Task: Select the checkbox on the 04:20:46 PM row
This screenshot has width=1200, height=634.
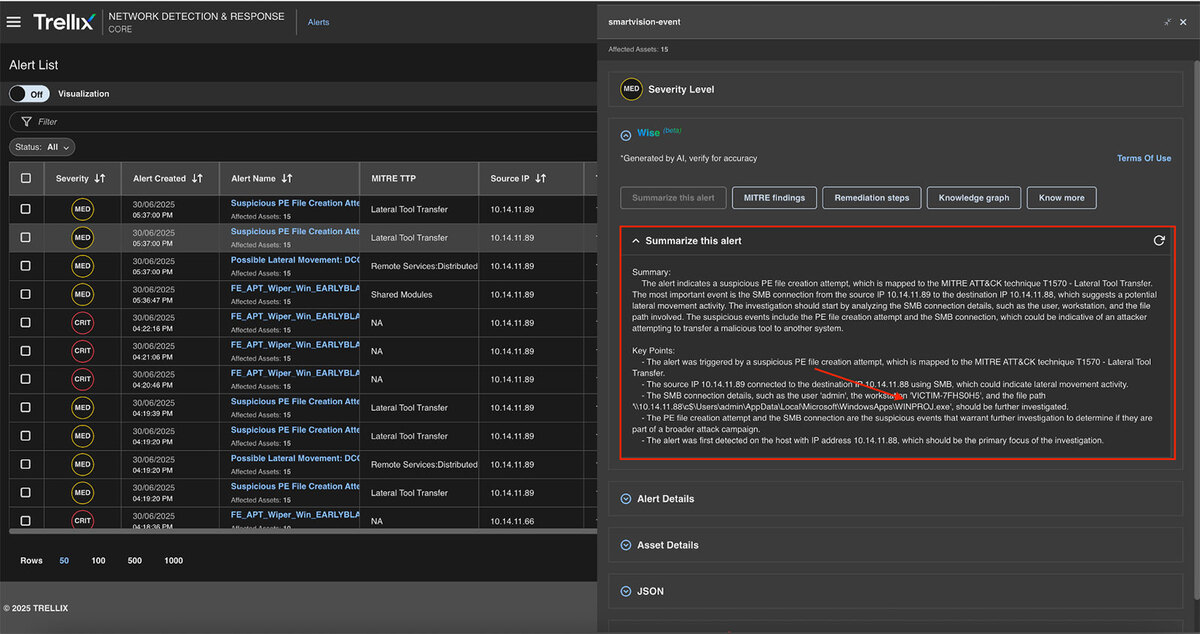Action: (x=25, y=379)
